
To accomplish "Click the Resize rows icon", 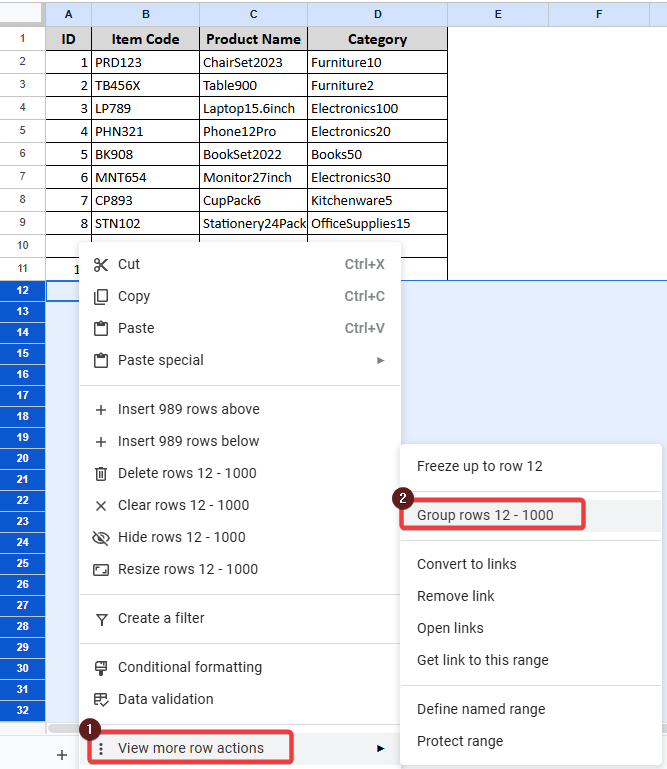I will click(x=100, y=569).
